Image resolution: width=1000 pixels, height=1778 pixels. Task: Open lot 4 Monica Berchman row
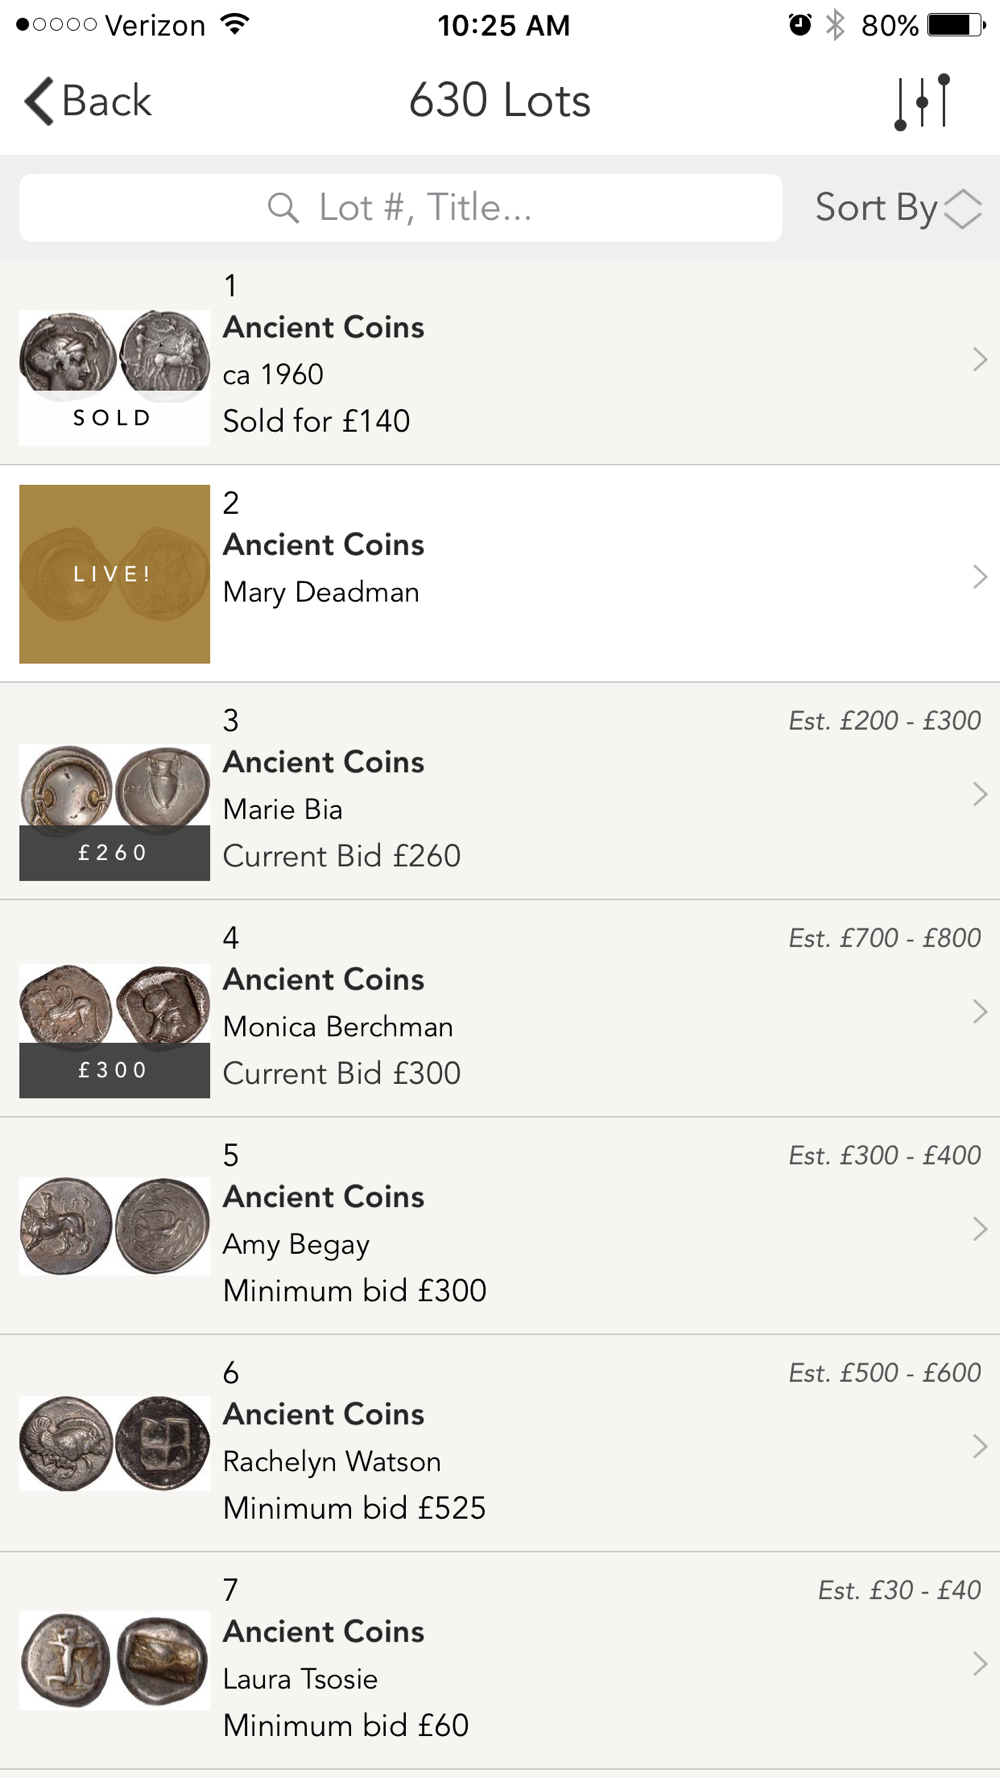500,1008
